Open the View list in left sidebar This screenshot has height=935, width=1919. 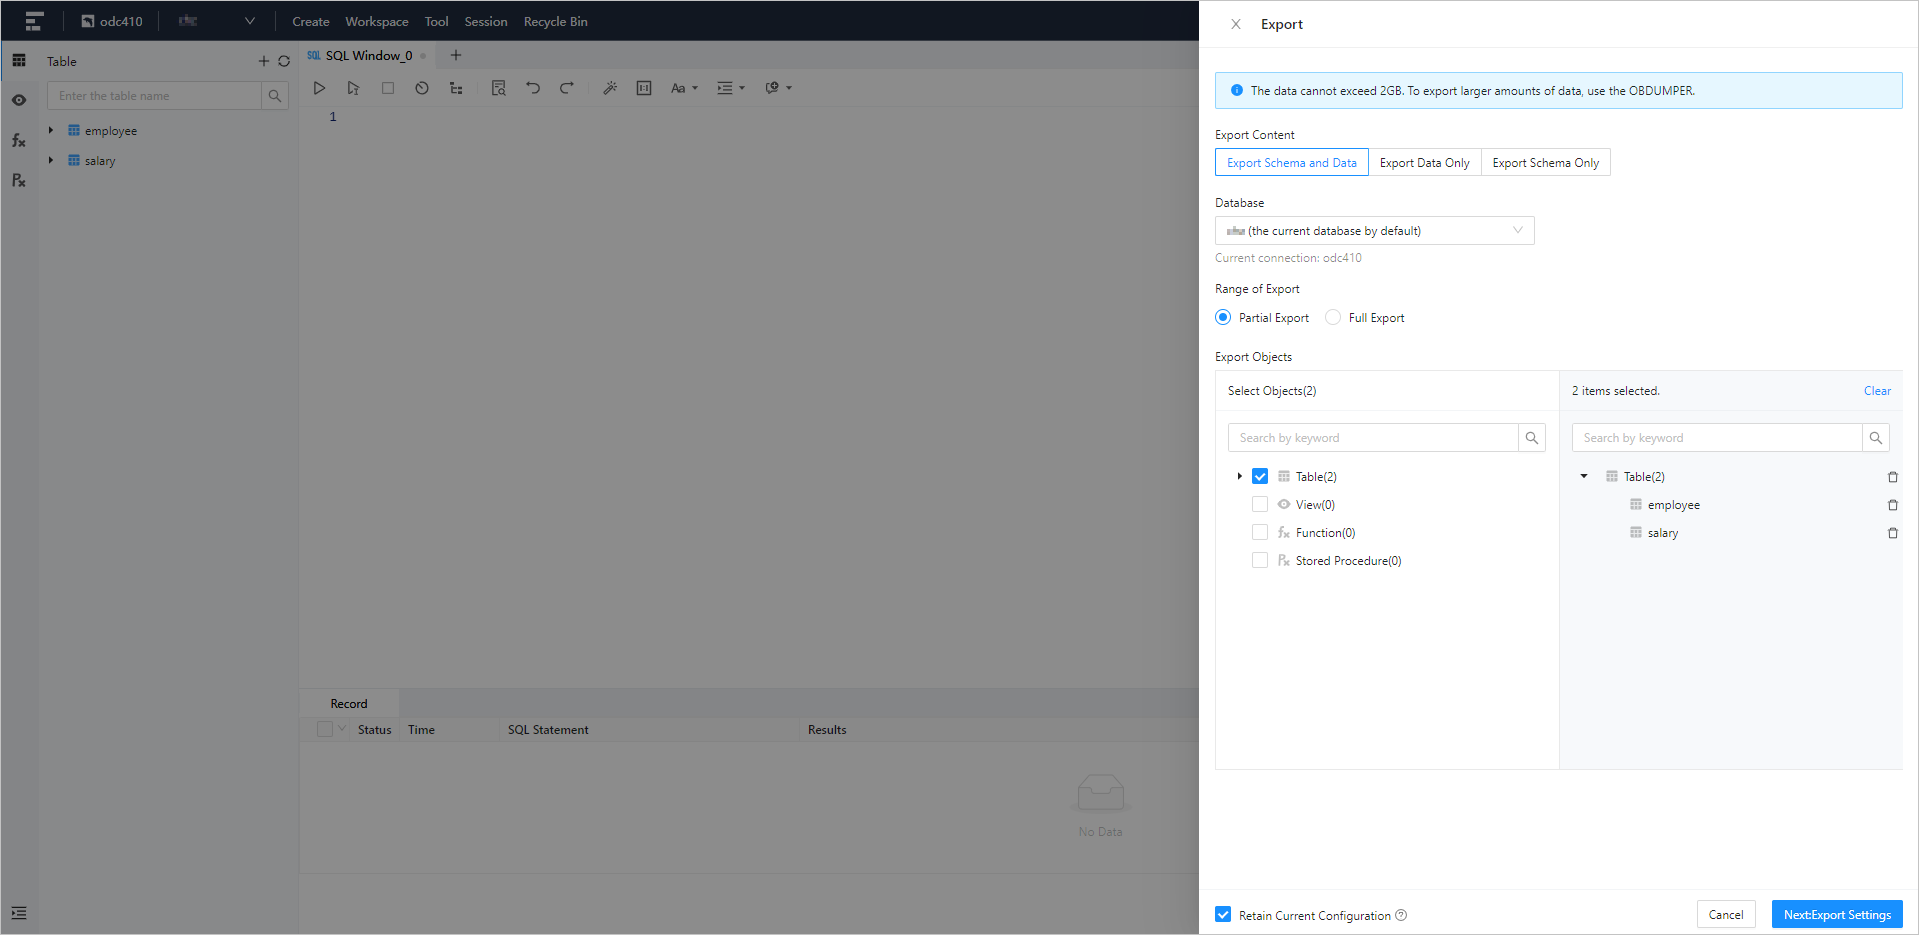(x=19, y=100)
